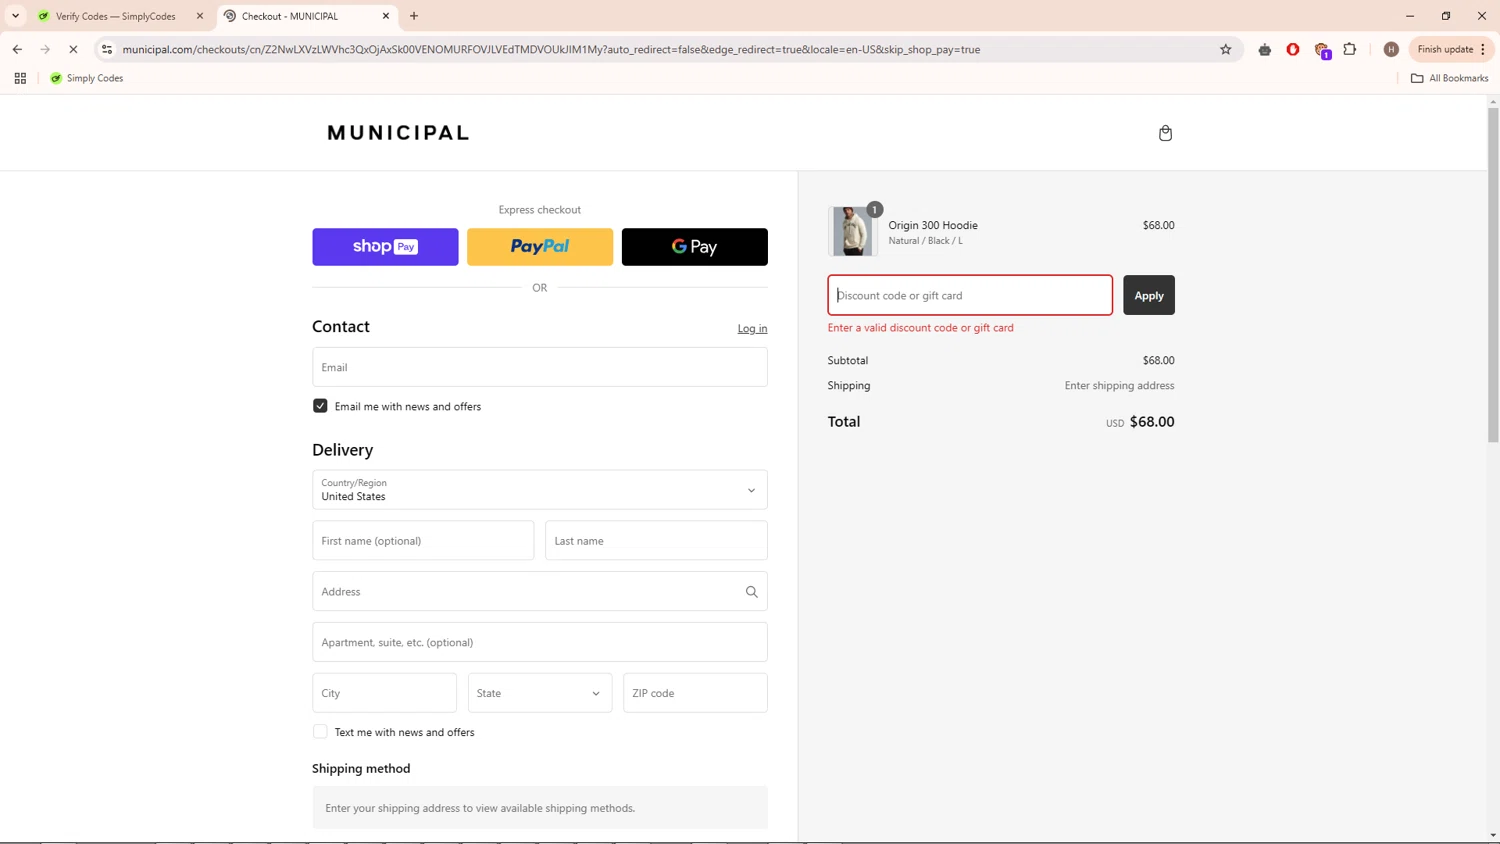This screenshot has width=1500, height=844.
Task: Open the shopping cart bag icon
Action: click(x=1165, y=133)
